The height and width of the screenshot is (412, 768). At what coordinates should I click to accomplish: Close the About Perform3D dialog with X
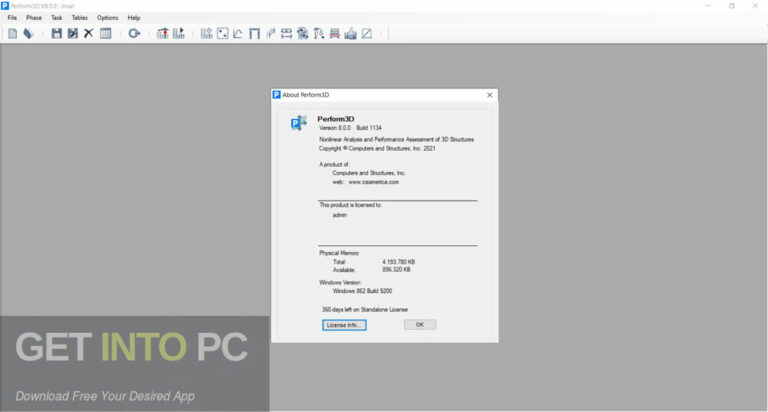tap(489, 95)
